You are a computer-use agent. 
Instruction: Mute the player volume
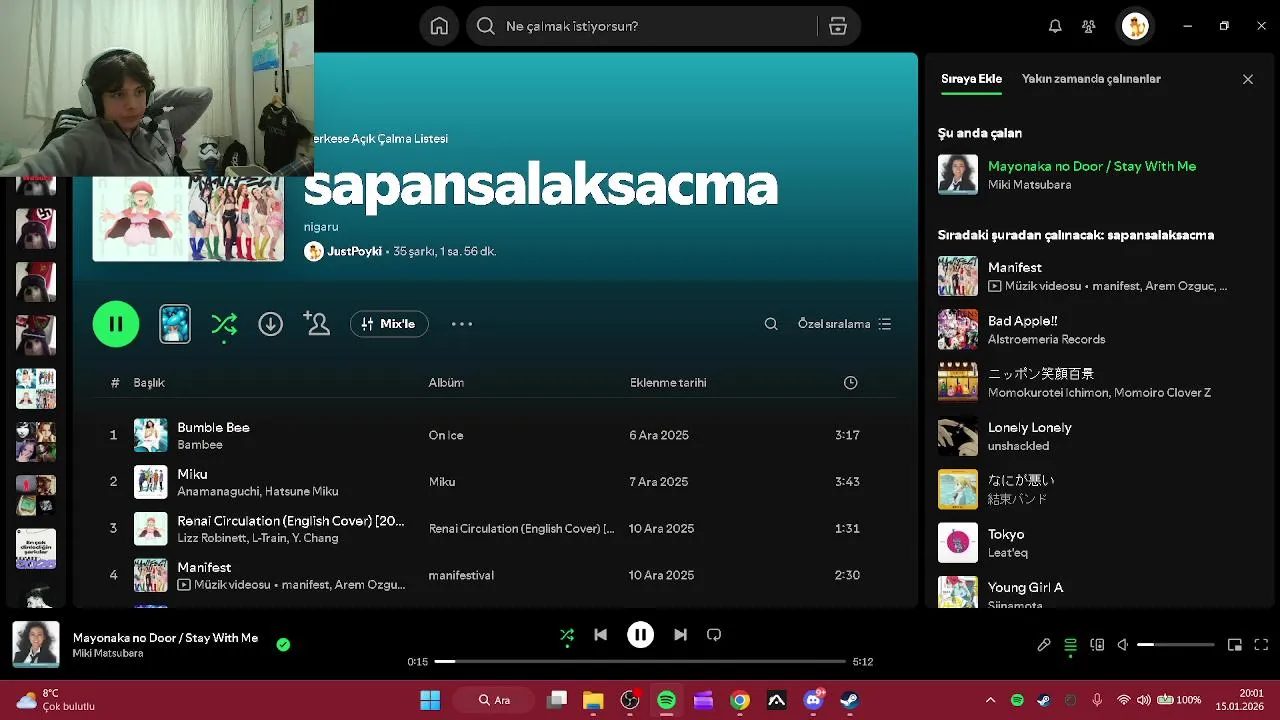click(1123, 645)
